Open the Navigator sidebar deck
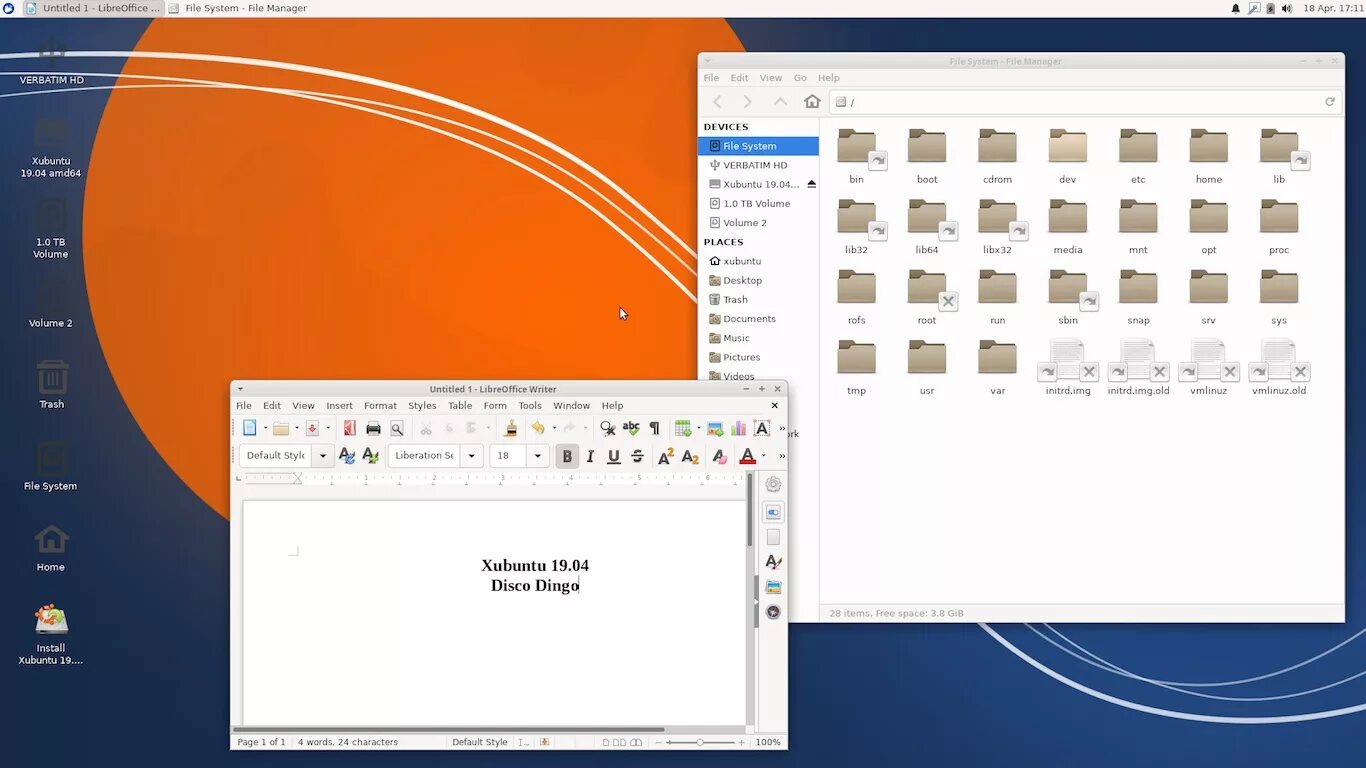The image size is (1366, 768). pos(773,612)
